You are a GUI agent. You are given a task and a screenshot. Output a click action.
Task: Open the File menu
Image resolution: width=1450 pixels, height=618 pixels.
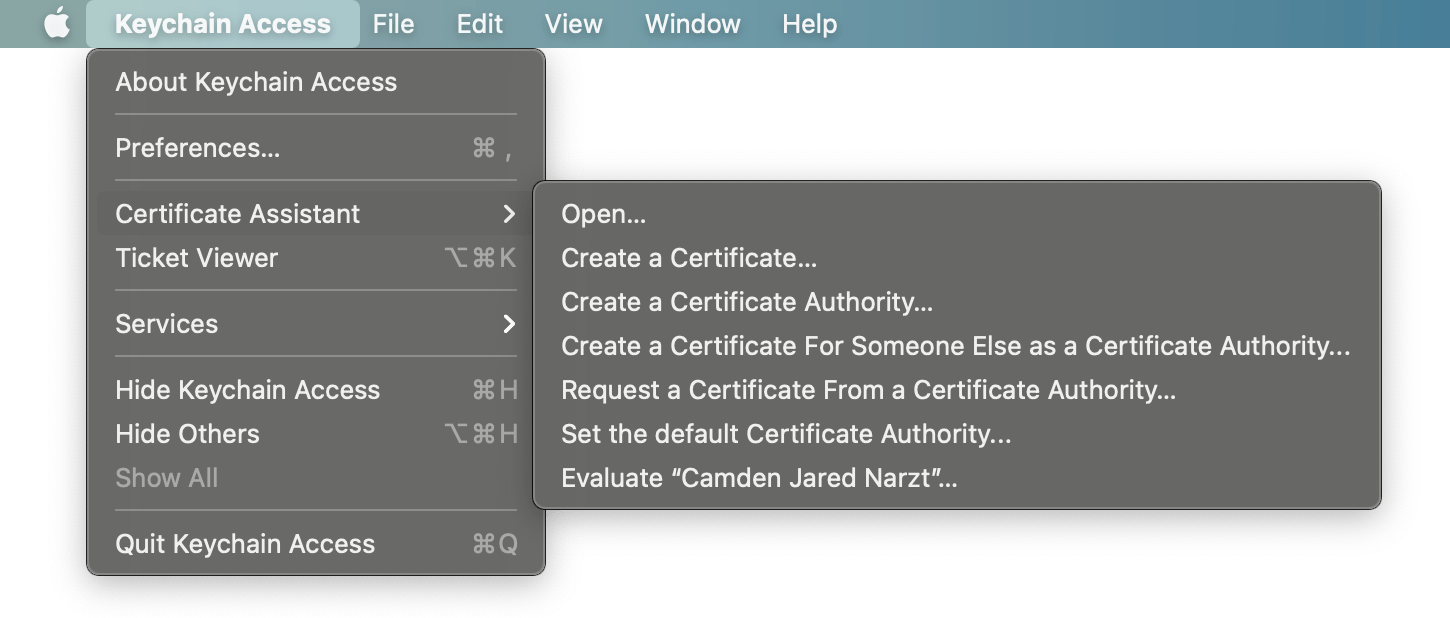[x=393, y=24]
